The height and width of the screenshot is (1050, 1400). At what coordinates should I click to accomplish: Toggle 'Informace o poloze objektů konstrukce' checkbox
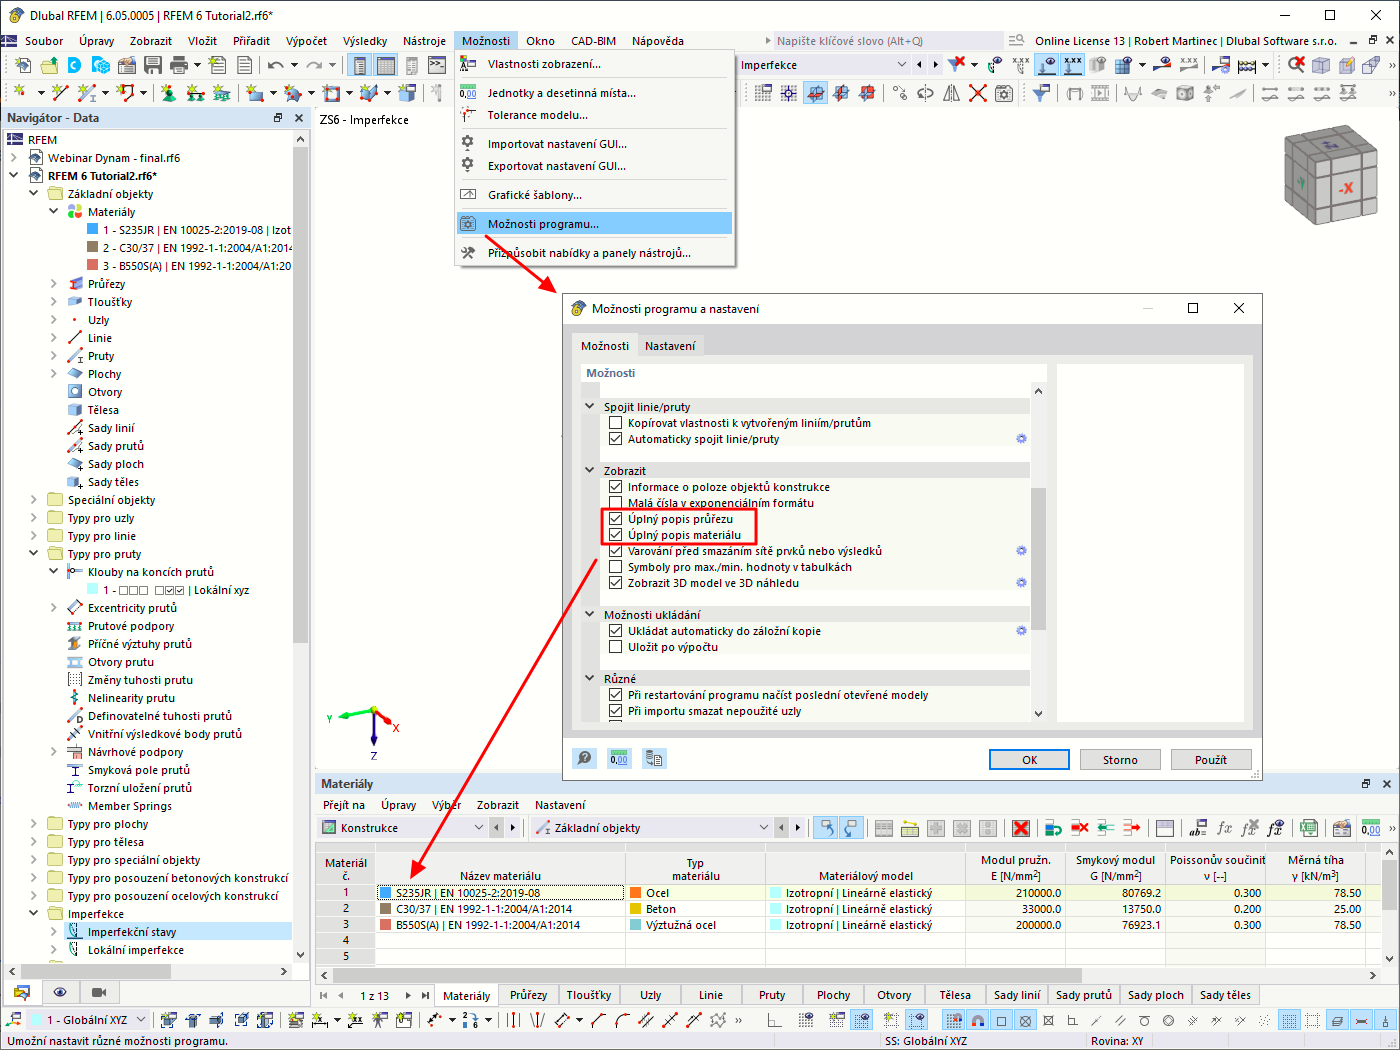point(616,487)
